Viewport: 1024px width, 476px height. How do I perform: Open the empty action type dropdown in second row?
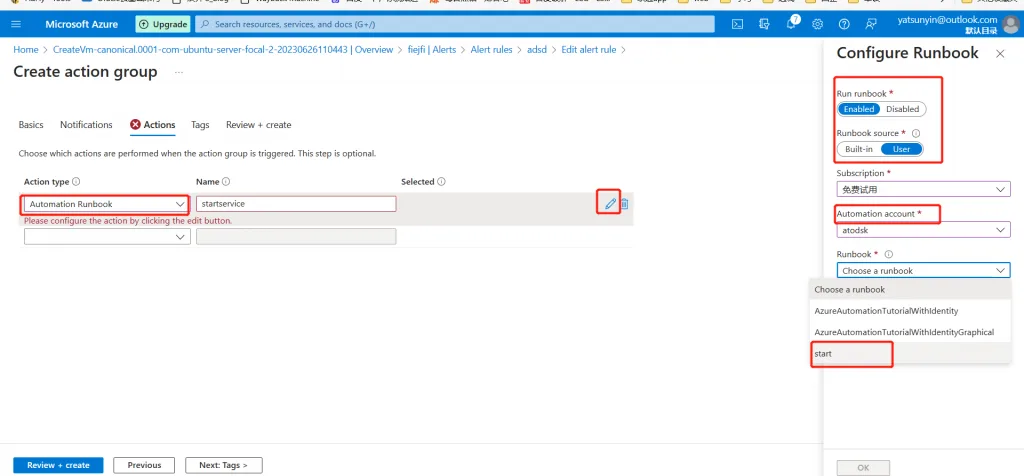click(107, 237)
